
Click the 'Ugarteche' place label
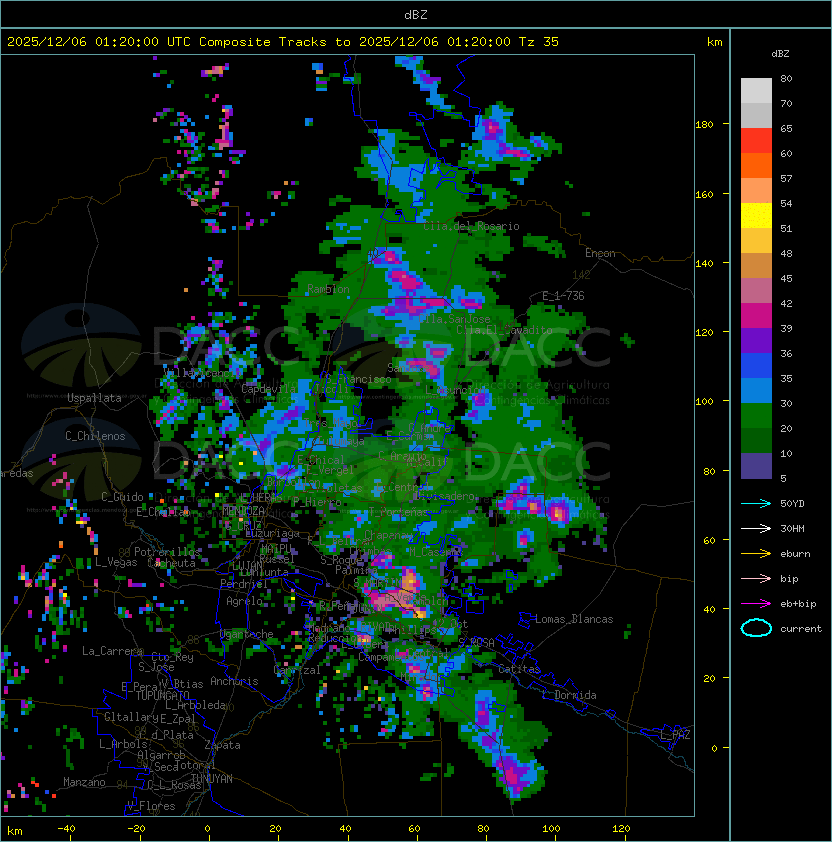(x=247, y=634)
